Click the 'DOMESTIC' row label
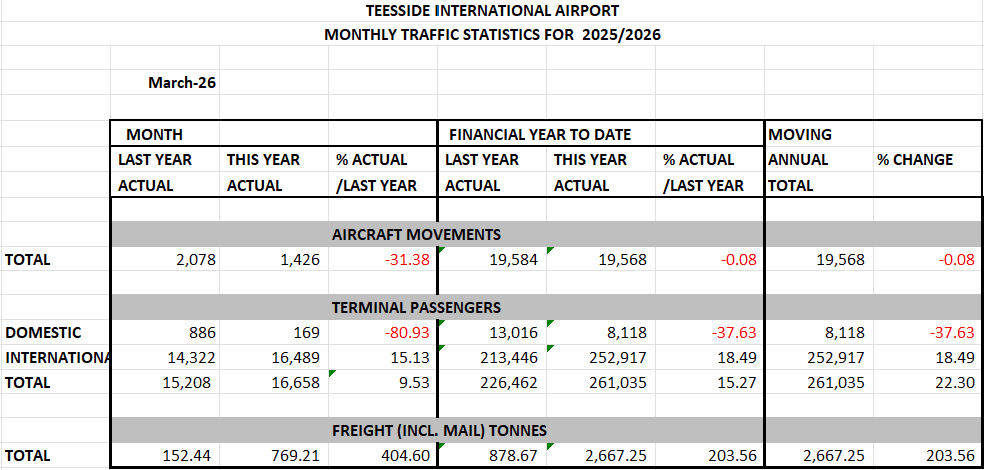The width and height of the screenshot is (984, 470). [56, 333]
